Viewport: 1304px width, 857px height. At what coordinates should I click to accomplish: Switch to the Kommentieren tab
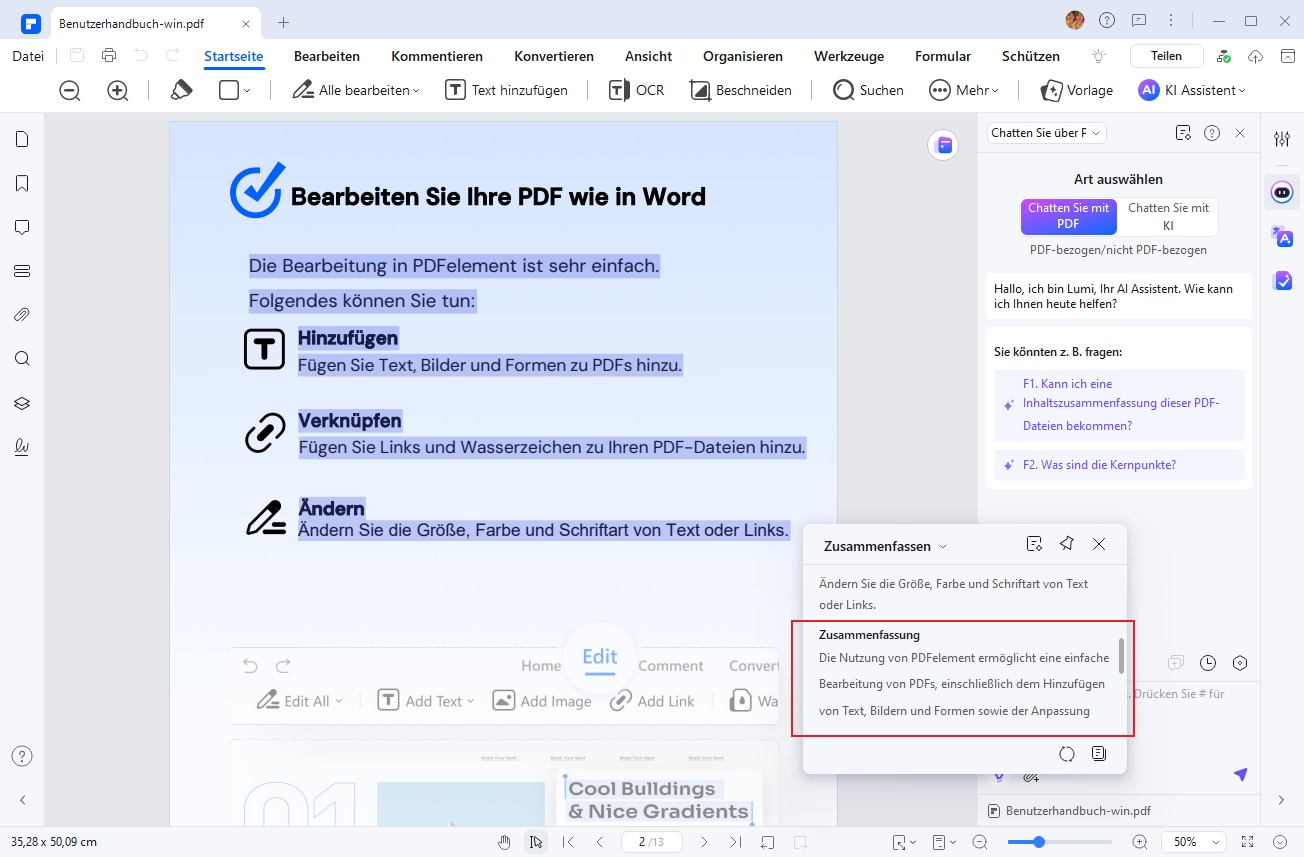[x=437, y=56]
